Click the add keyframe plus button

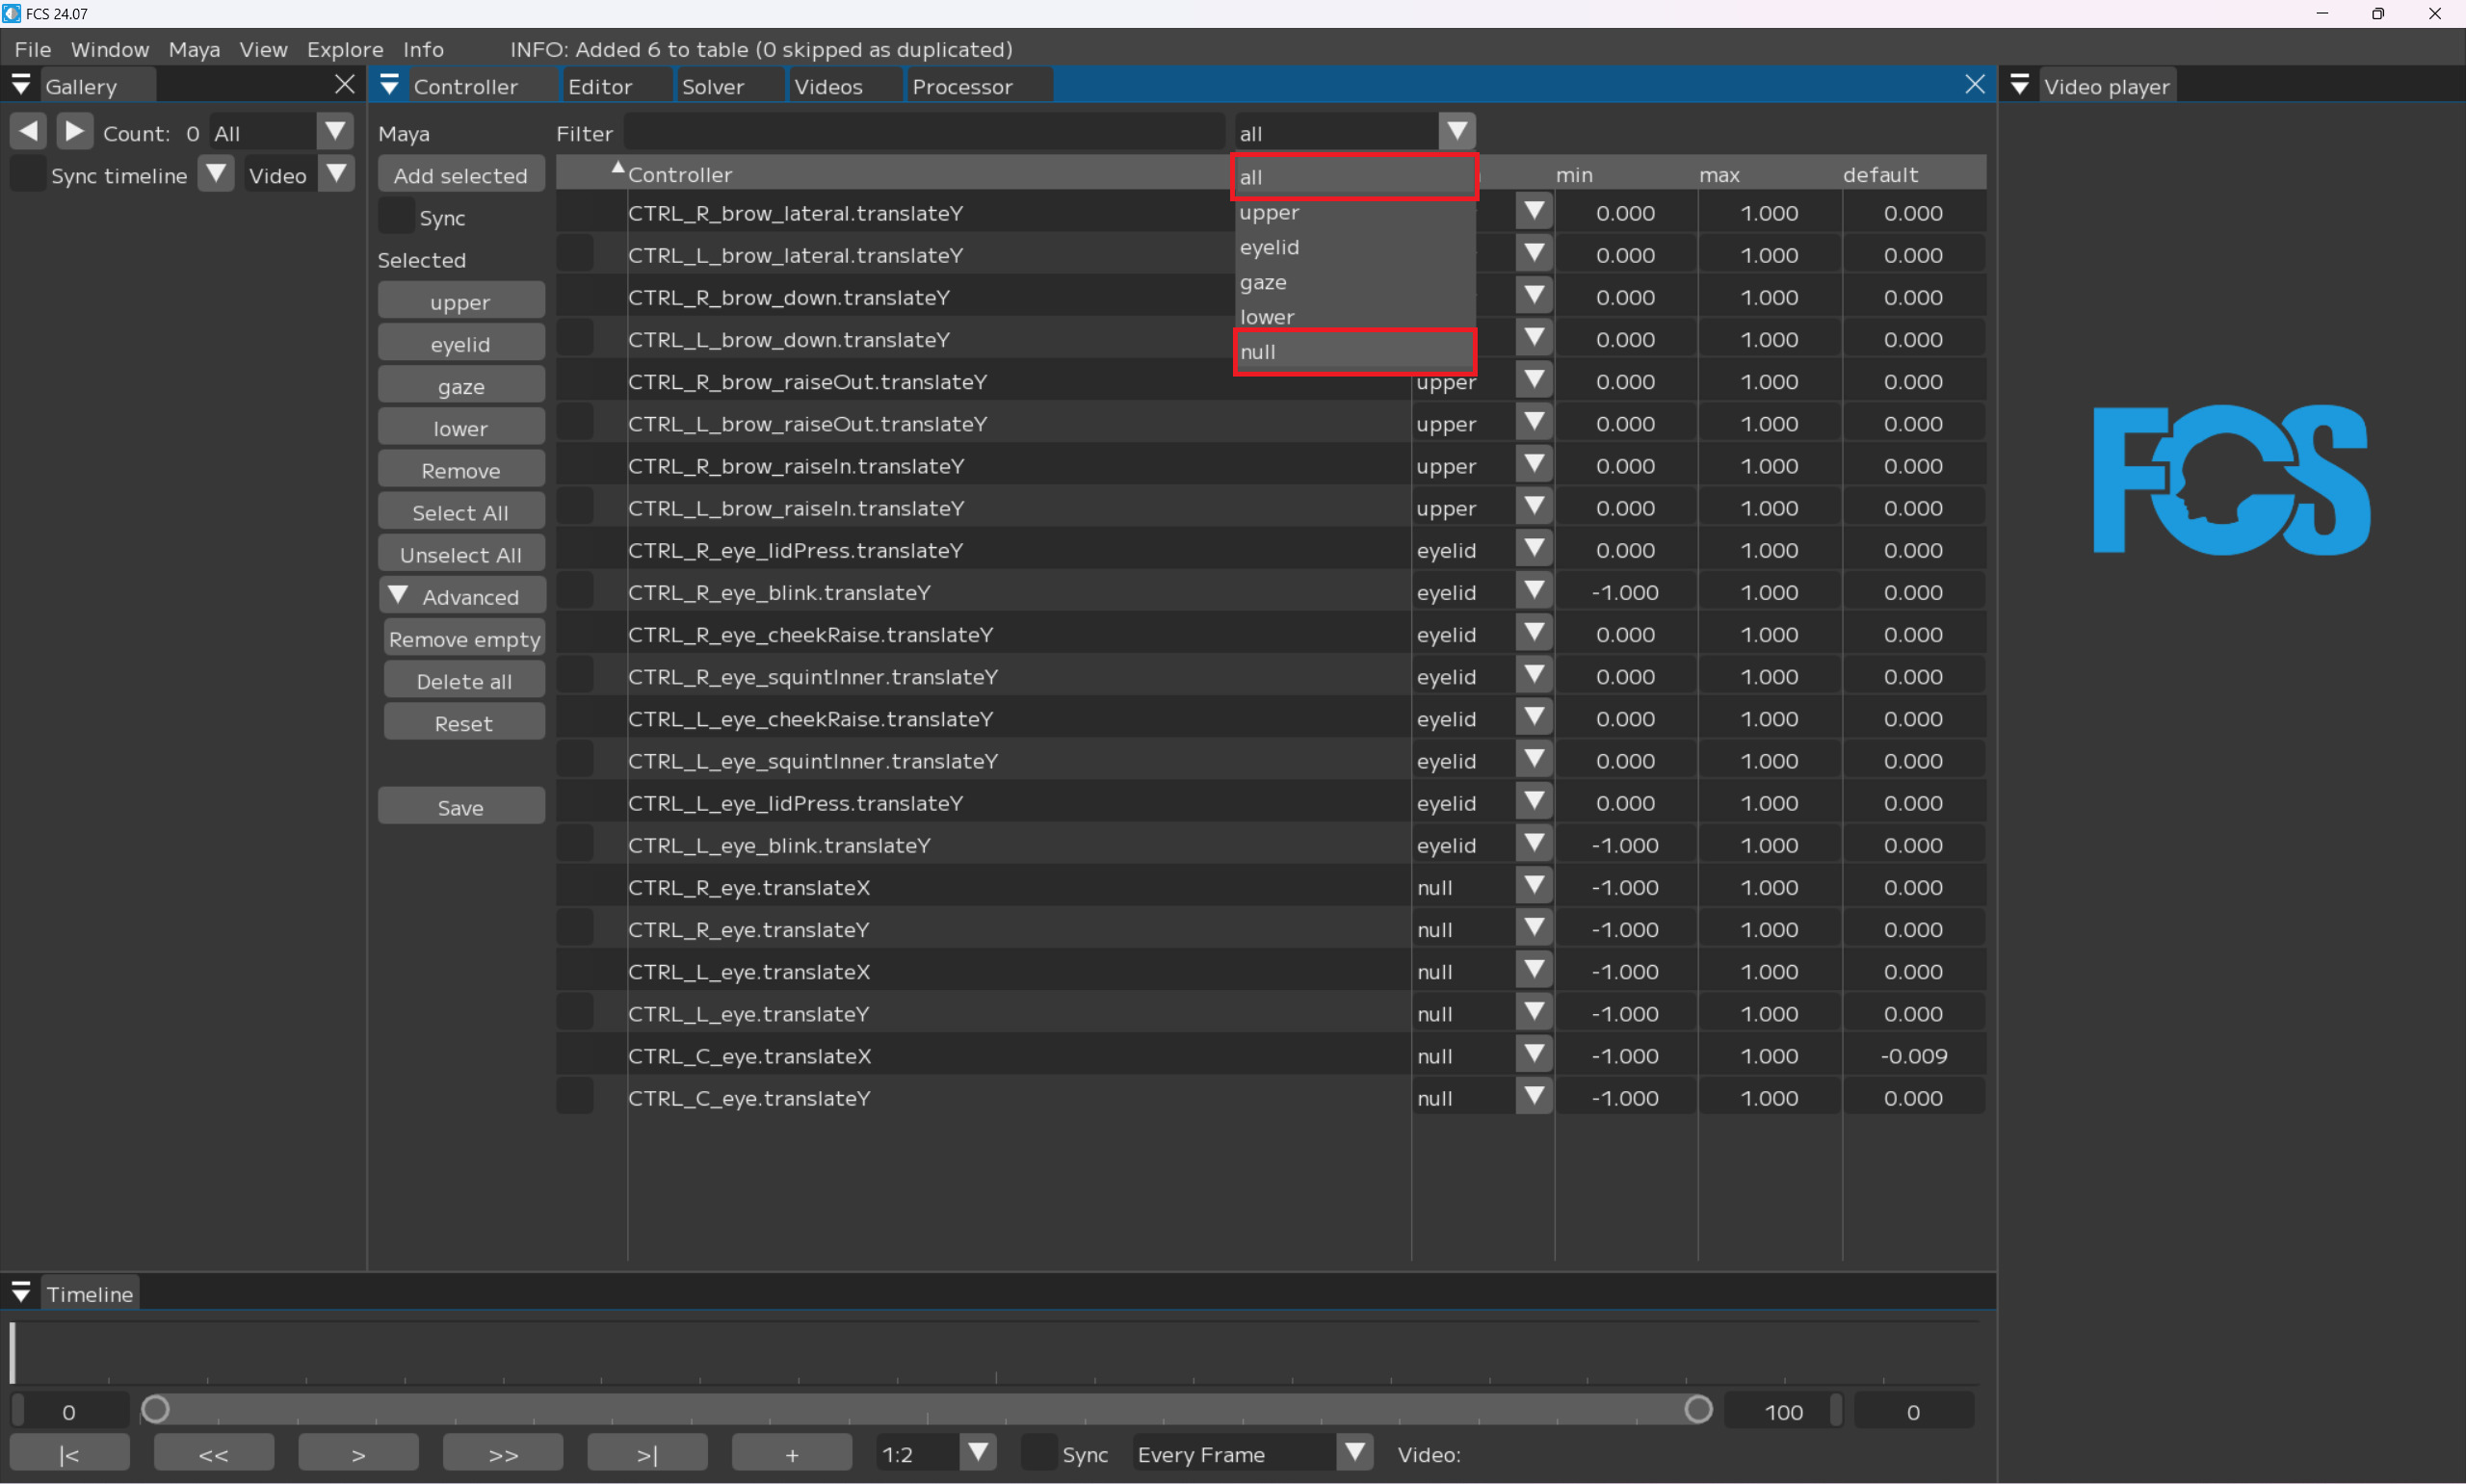[791, 1454]
